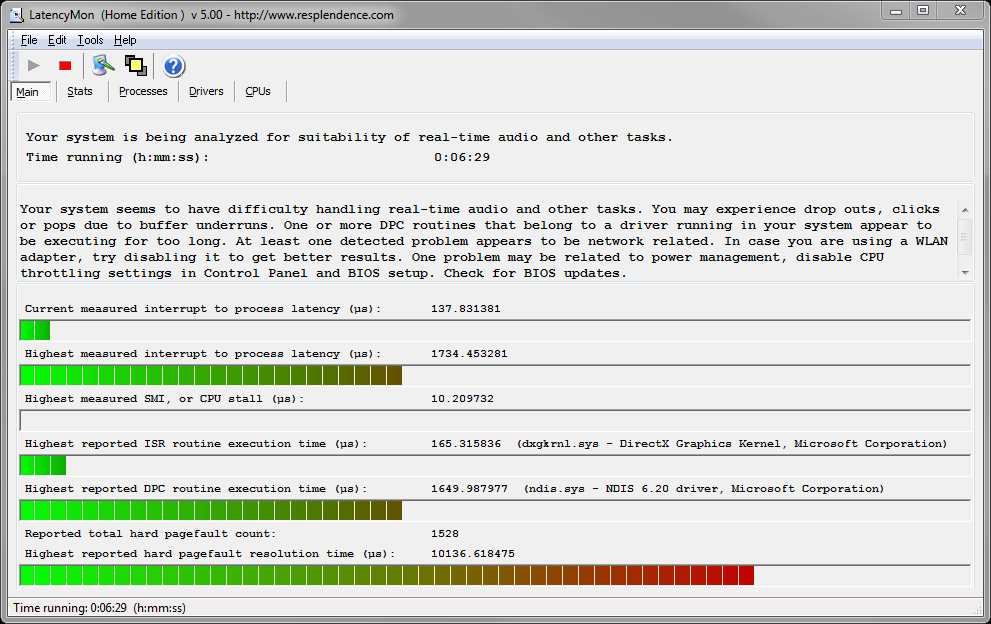The width and height of the screenshot is (991, 624).
Task: Switch to the Main tab
Action: 28,92
